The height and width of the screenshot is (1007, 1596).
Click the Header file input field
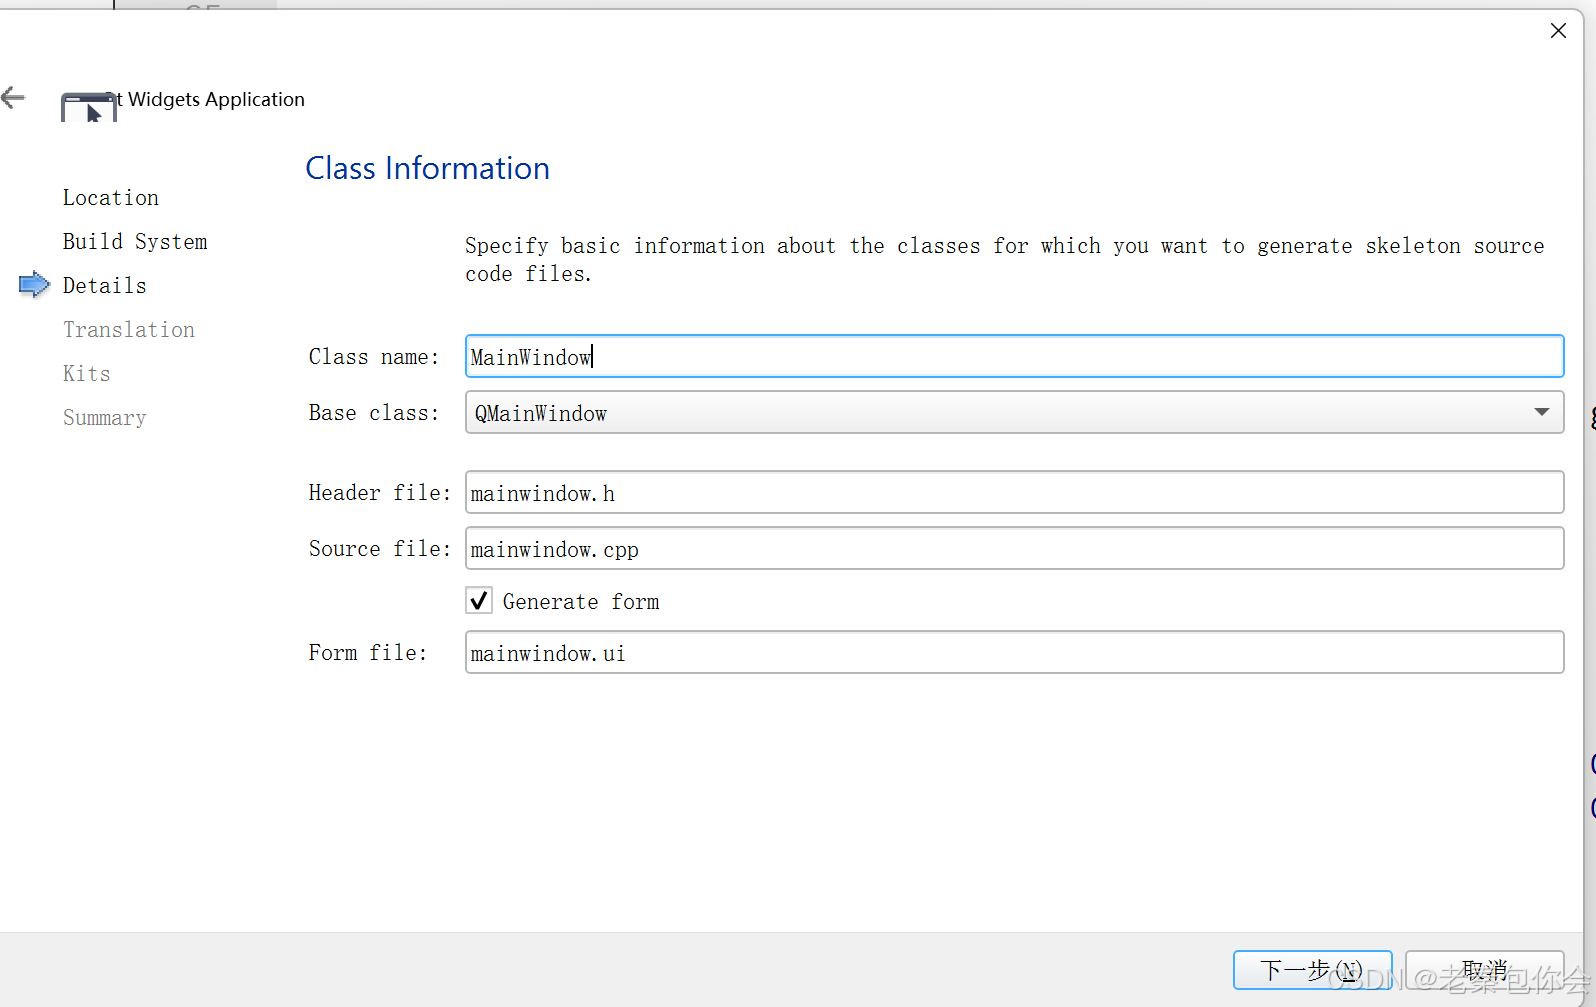click(x=1014, y=493)
